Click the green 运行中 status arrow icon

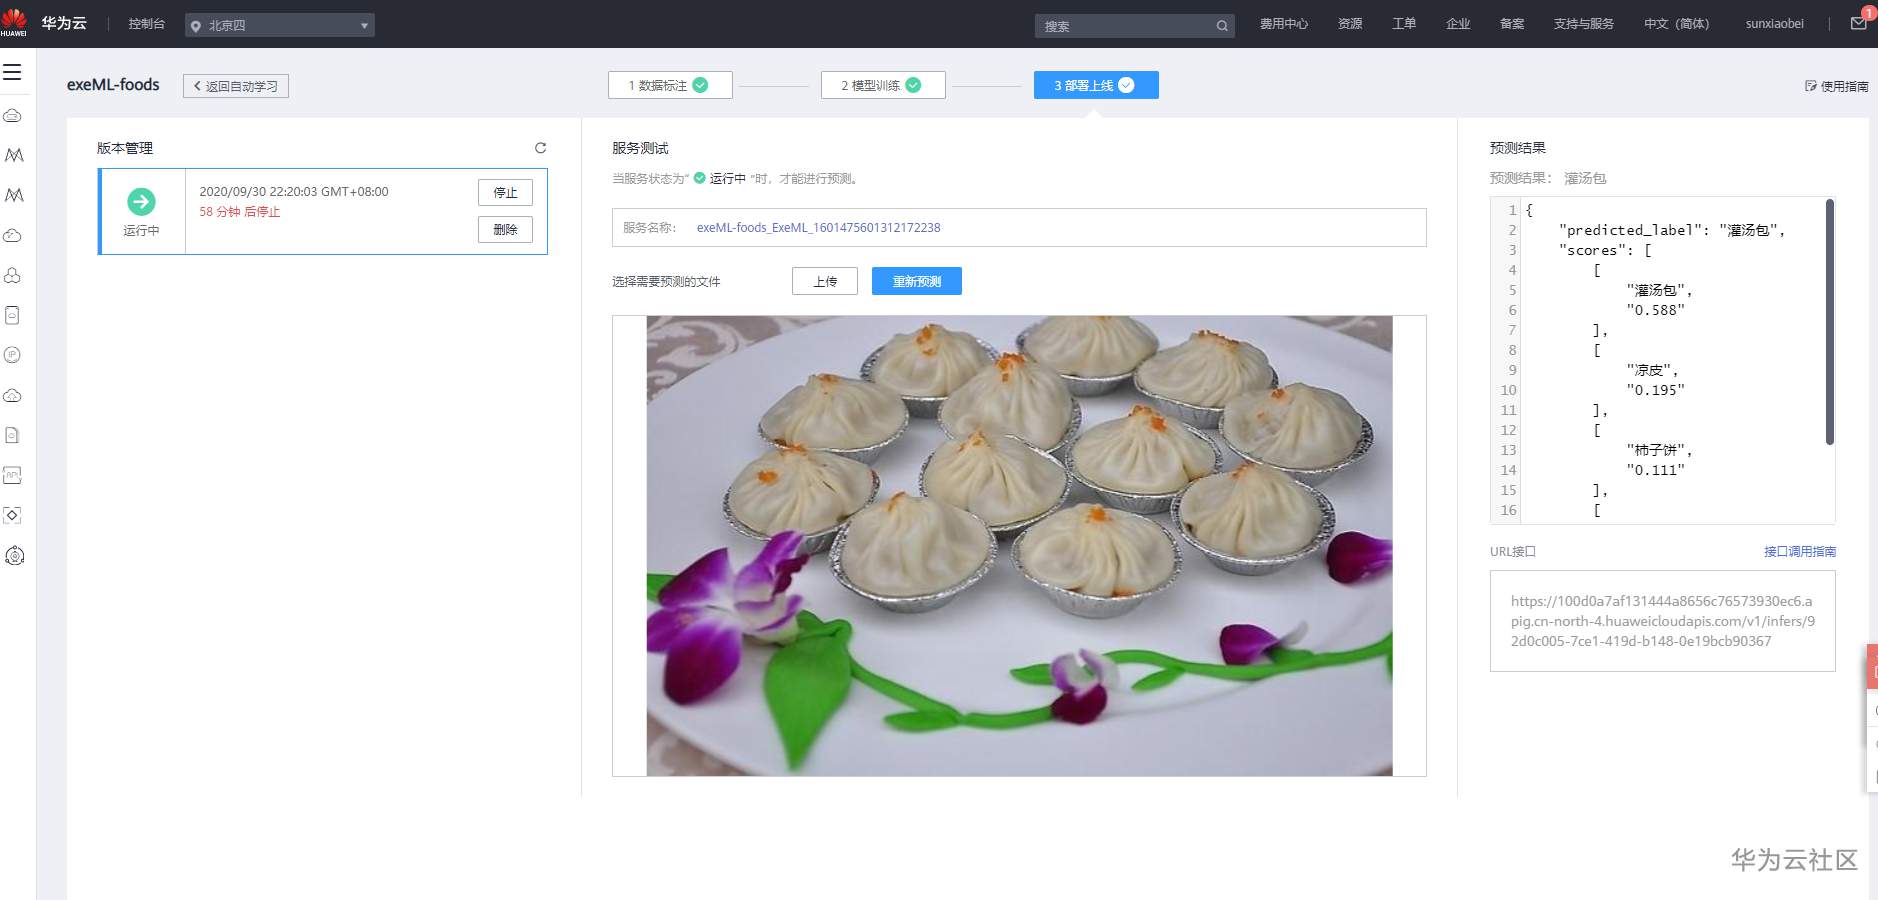click(x=141, y=202)
